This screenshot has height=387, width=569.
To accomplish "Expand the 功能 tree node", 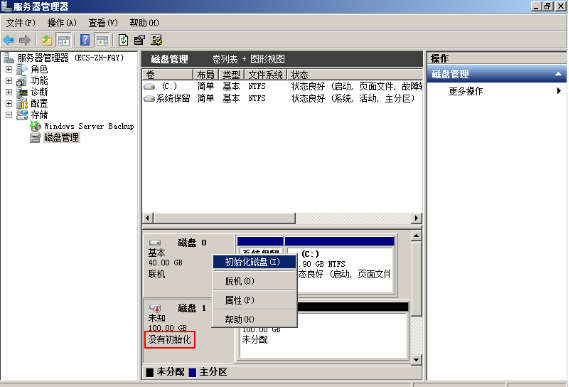I will 9,81.
